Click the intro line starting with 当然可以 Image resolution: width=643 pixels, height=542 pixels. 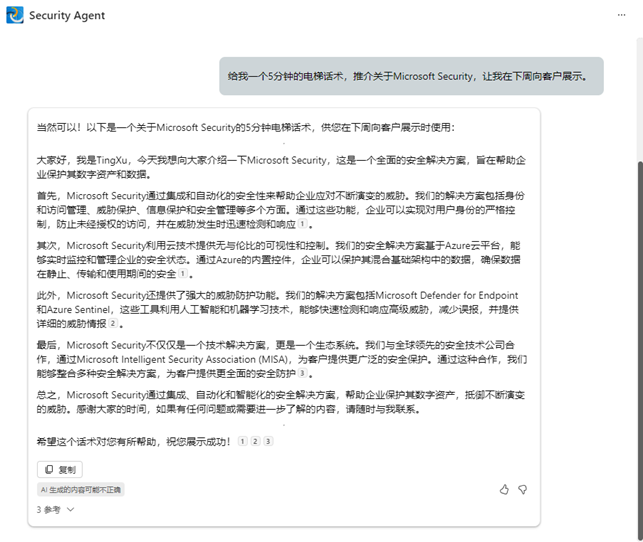click(x=246, y=128)
